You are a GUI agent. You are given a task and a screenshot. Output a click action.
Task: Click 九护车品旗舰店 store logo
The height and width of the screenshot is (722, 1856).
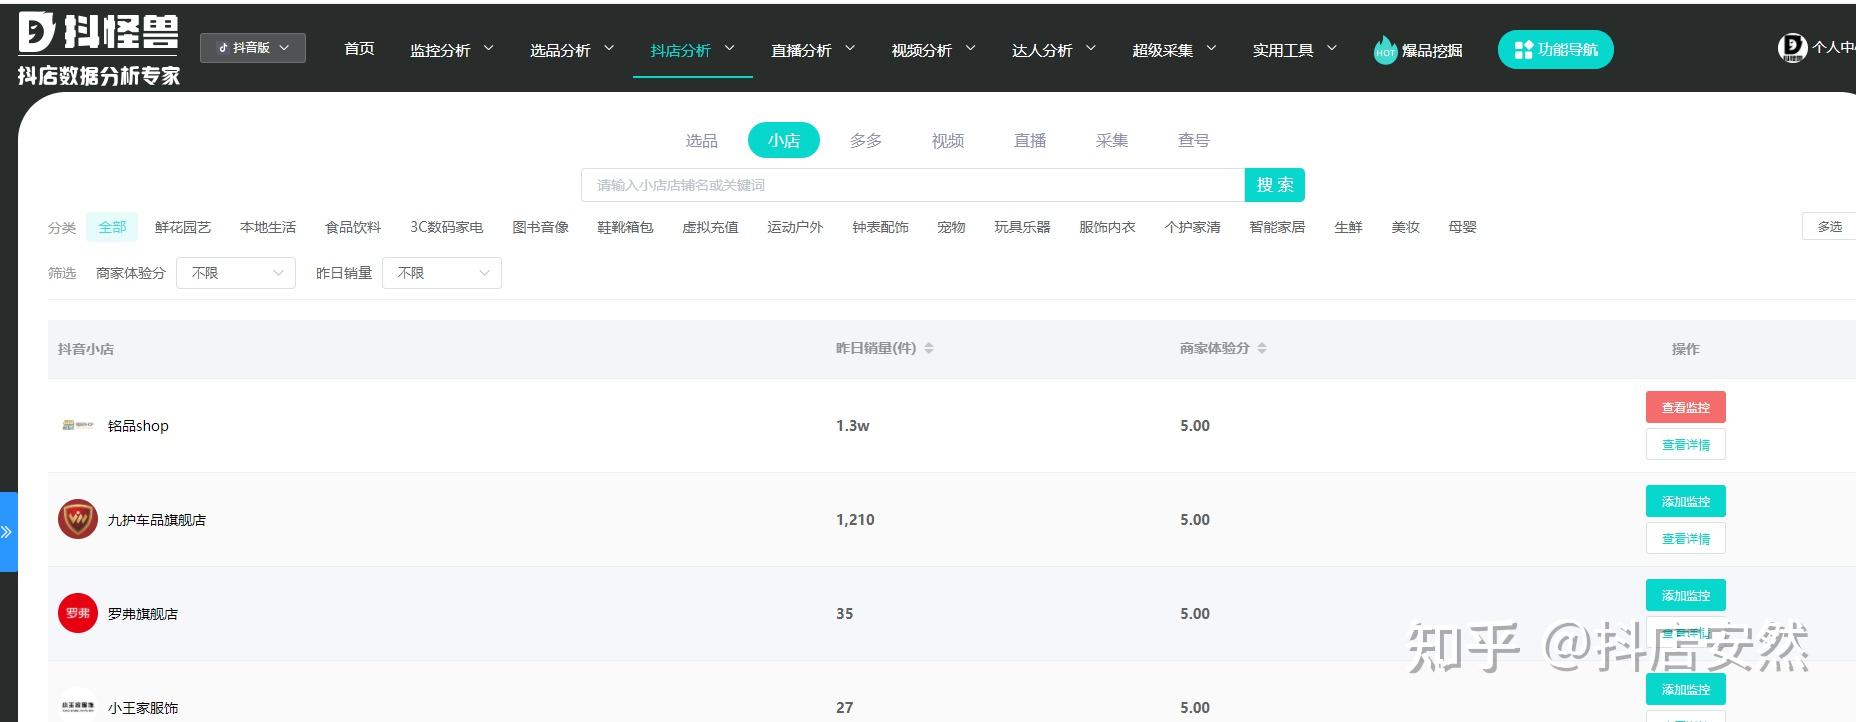(x=77, y=520)
